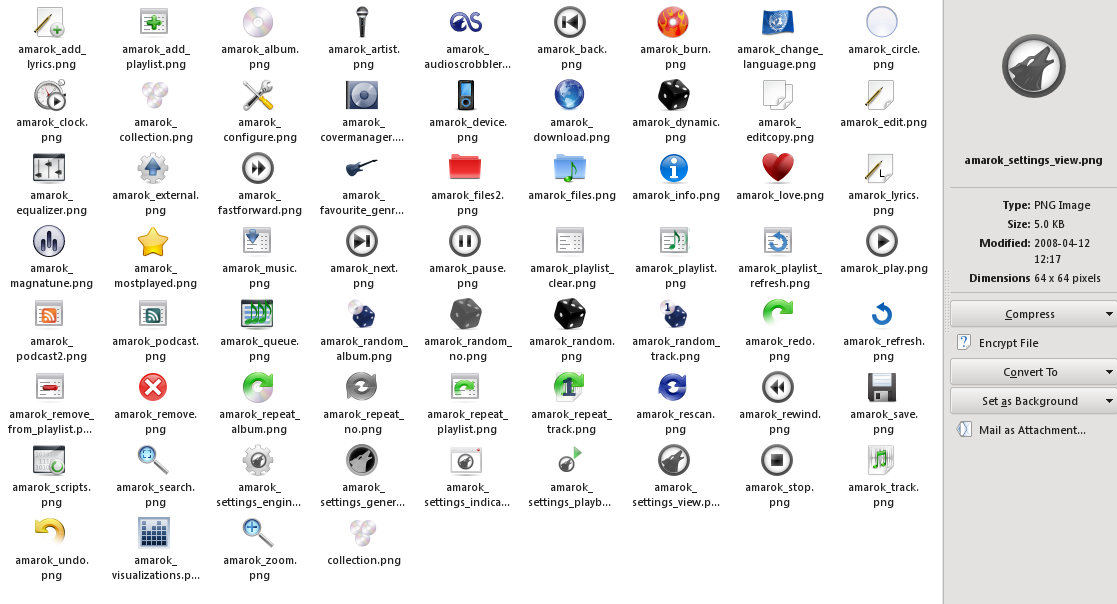Click the amarok_clock.png icon
Viewport: 1117px width, 604px height.
[50, 95]
